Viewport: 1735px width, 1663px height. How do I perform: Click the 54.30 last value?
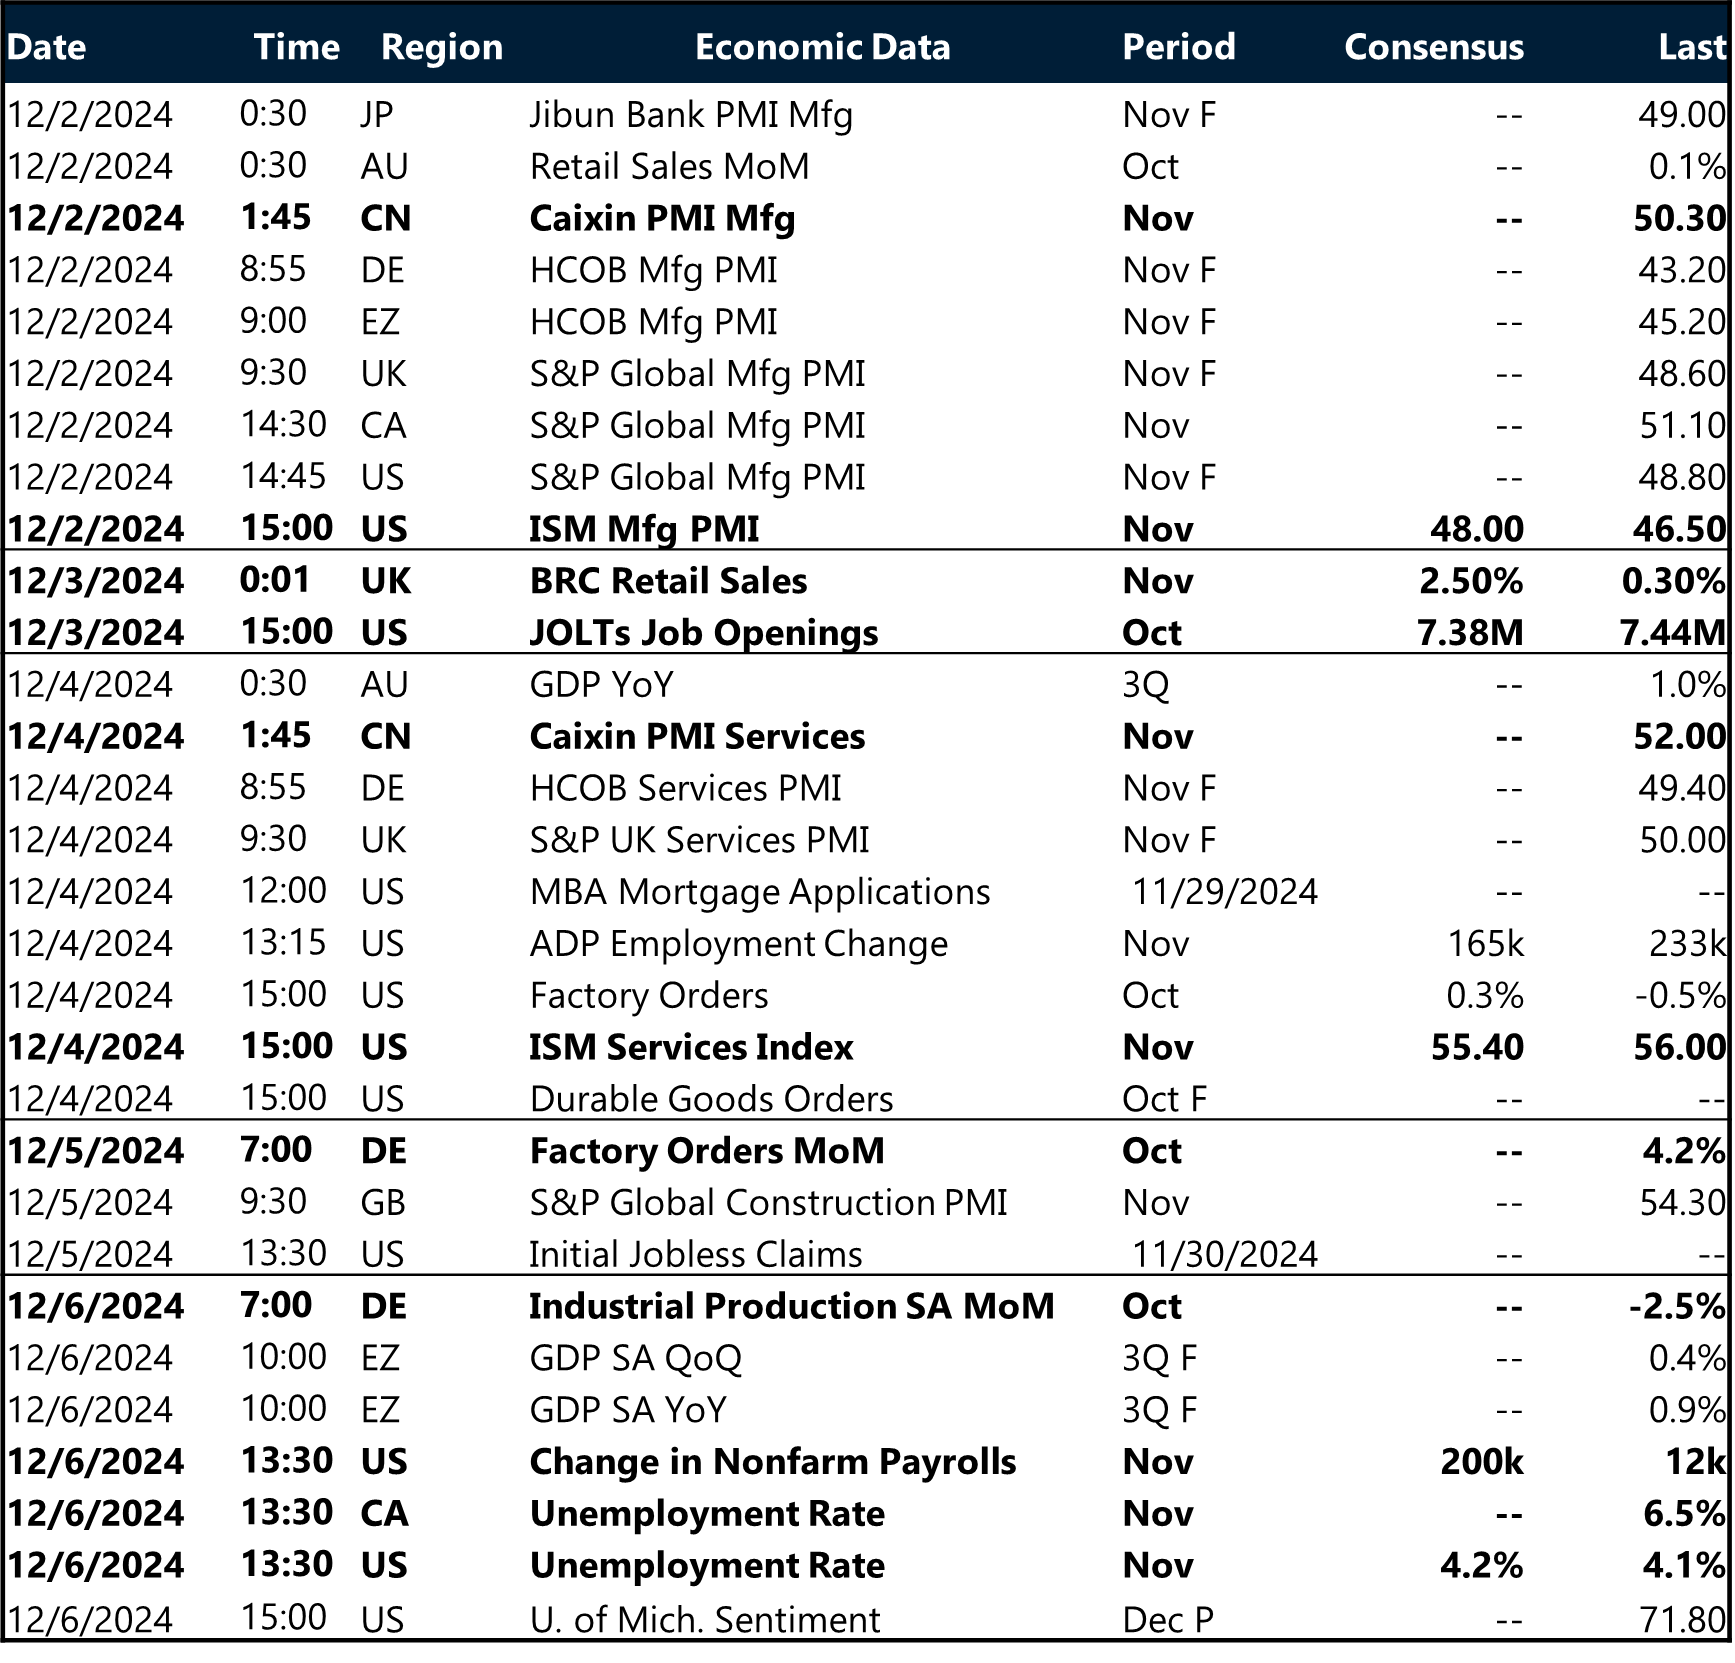click(x=1682, y=1203)
